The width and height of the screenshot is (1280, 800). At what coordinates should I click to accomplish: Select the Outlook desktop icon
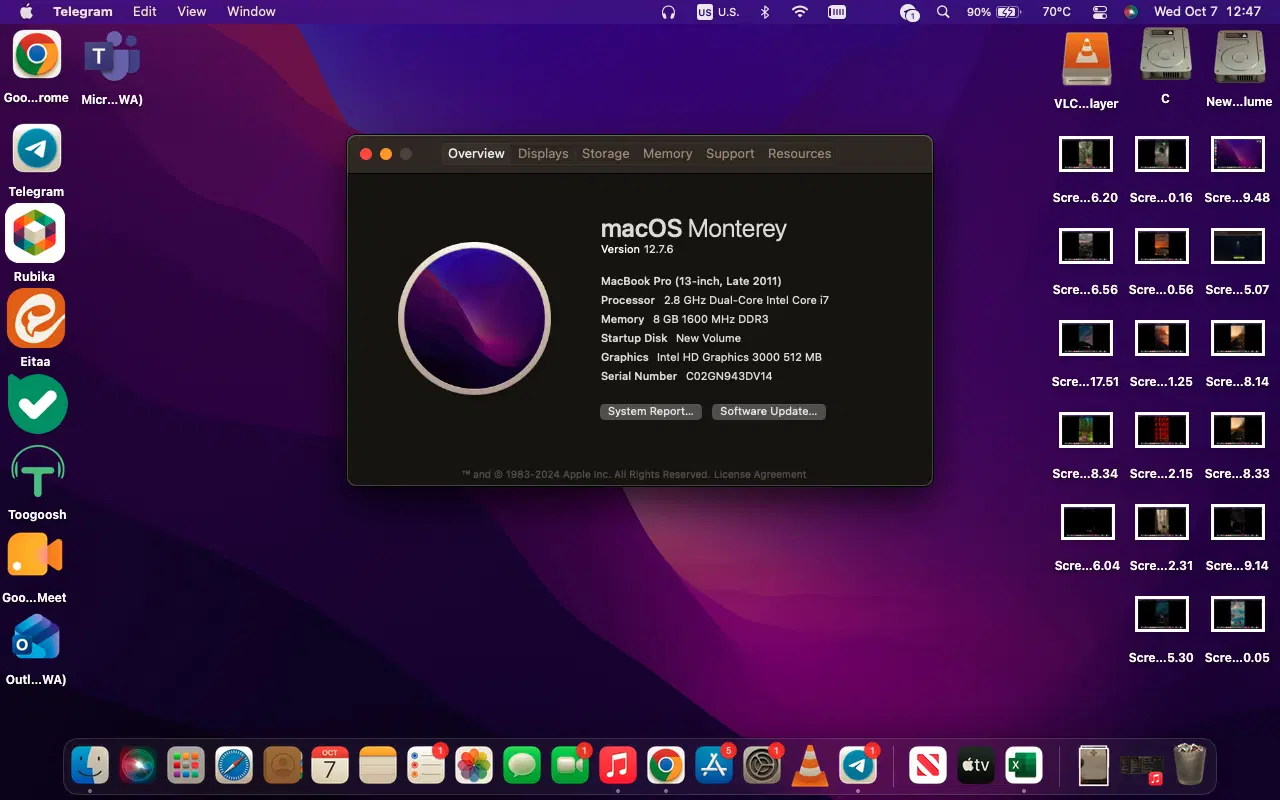point(35,638)
